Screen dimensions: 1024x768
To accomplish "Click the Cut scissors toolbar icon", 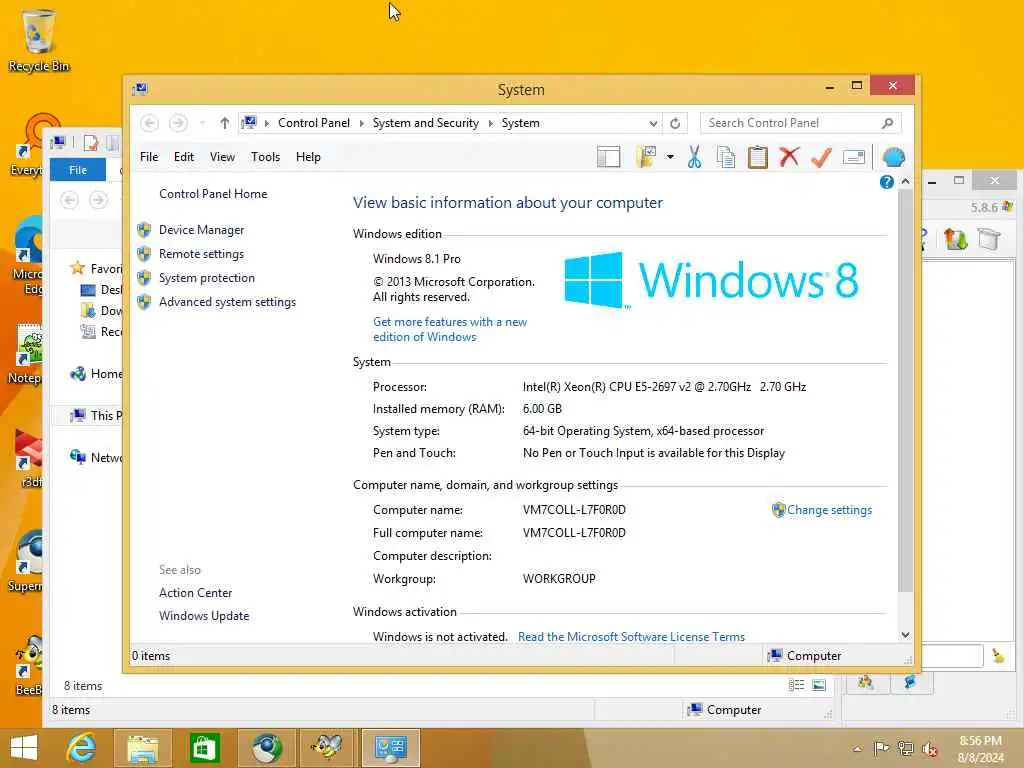I will coord(694,157).
